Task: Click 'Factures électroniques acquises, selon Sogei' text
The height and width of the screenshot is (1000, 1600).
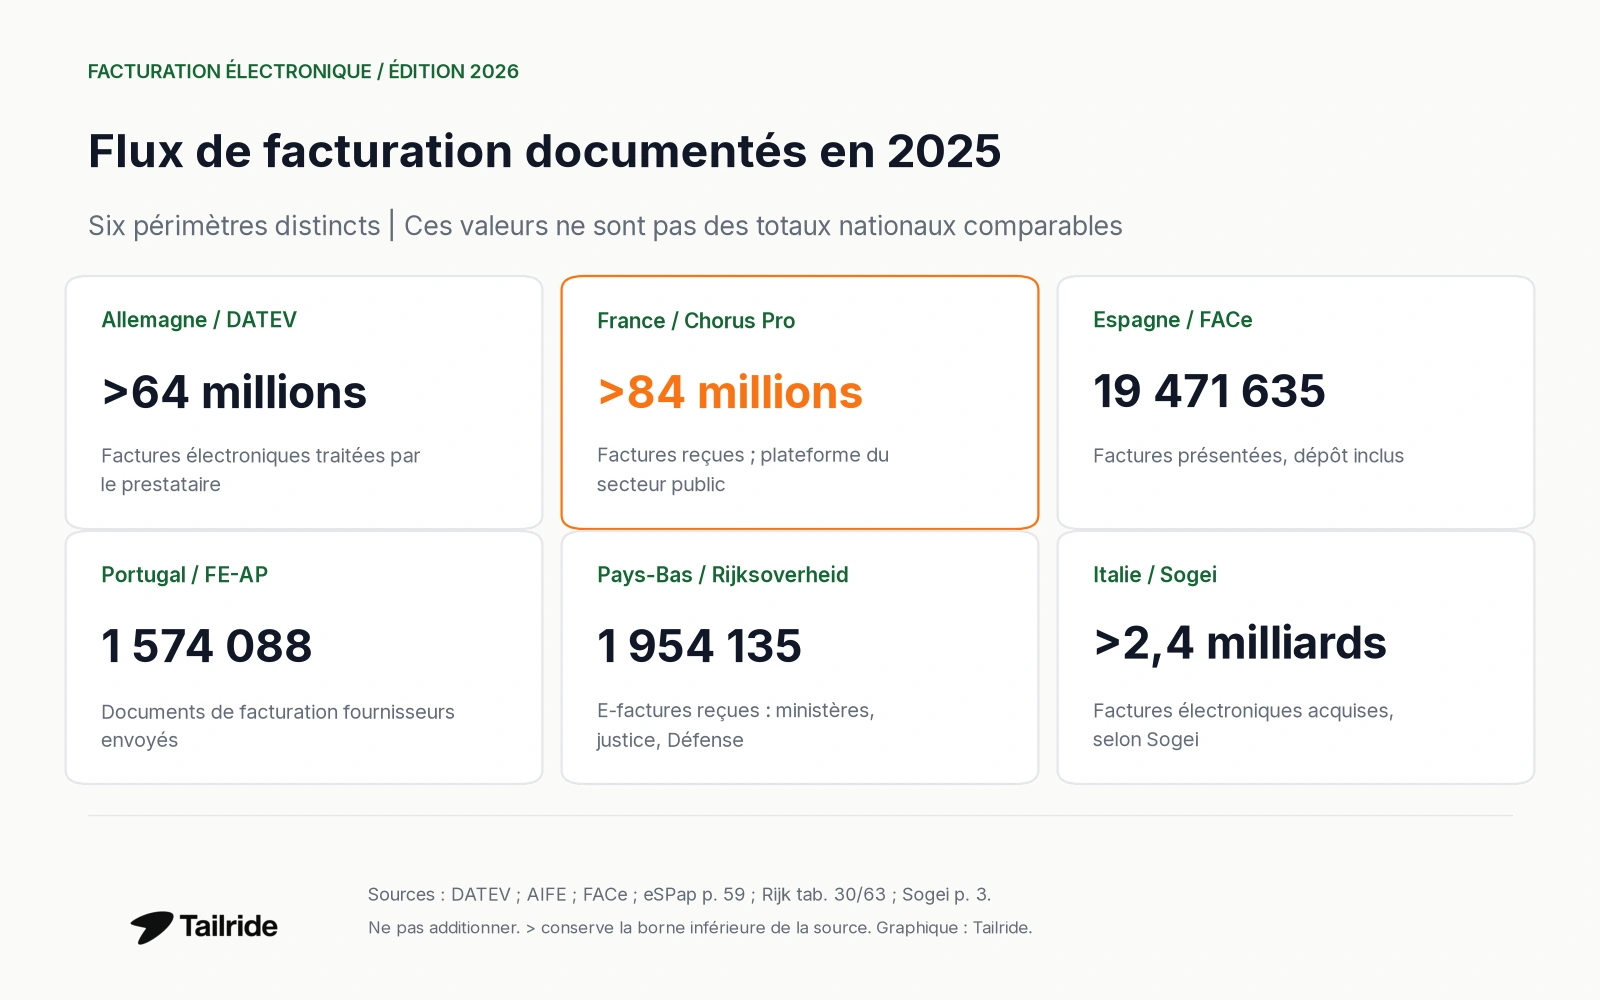Action: click(1243, 725)
